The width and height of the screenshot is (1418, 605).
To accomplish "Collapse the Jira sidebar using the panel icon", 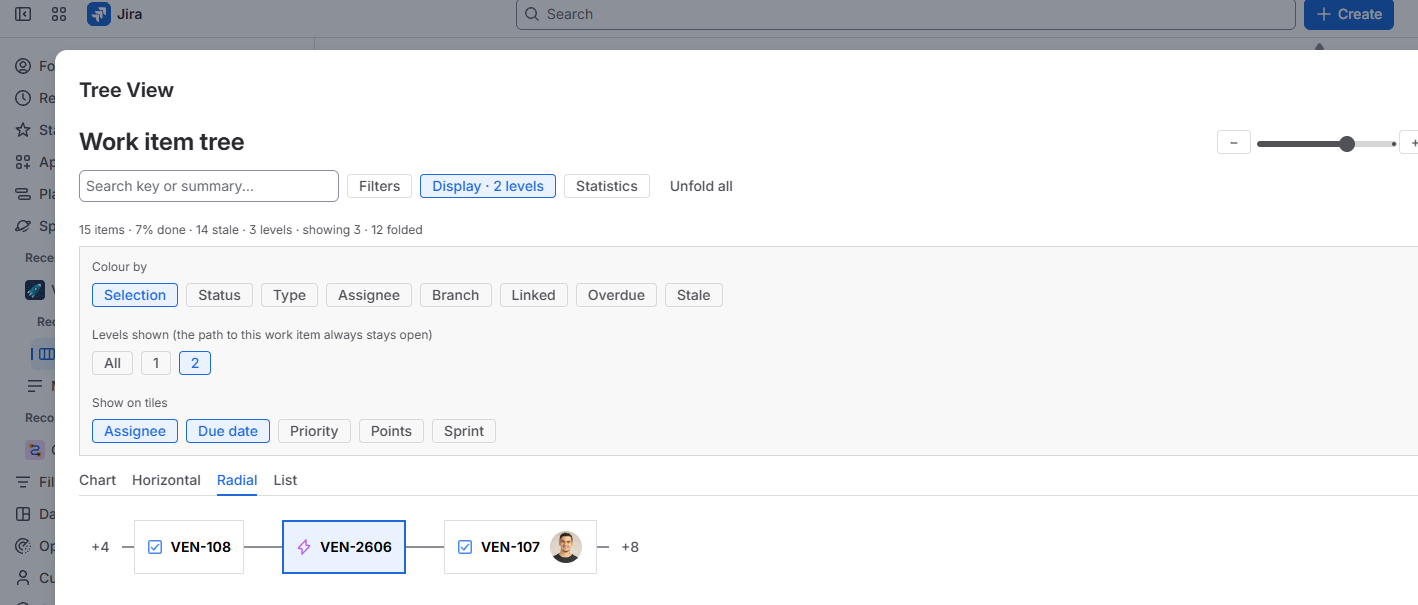I will click(23, 14).
